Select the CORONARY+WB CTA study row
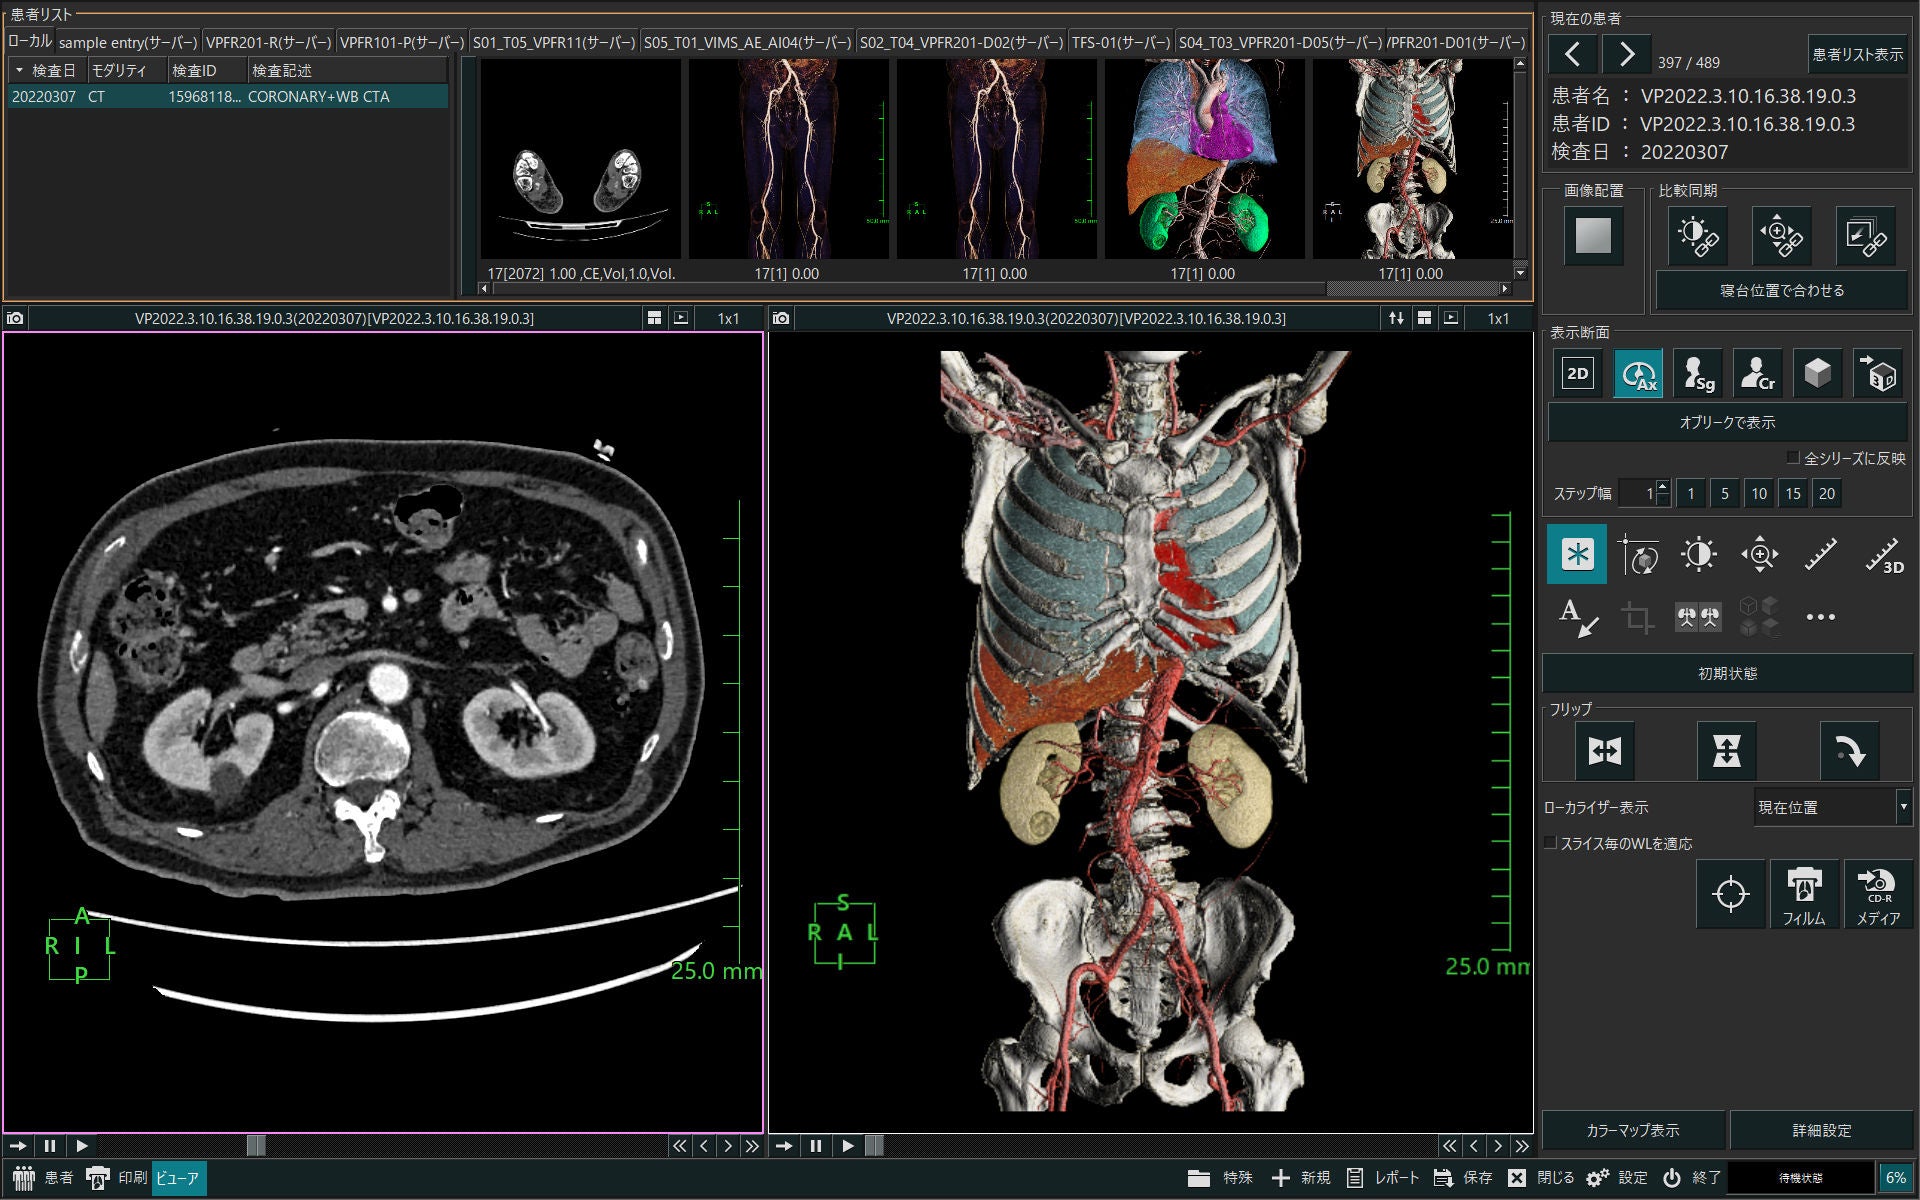1920x1200 pixels. [227, 97]
